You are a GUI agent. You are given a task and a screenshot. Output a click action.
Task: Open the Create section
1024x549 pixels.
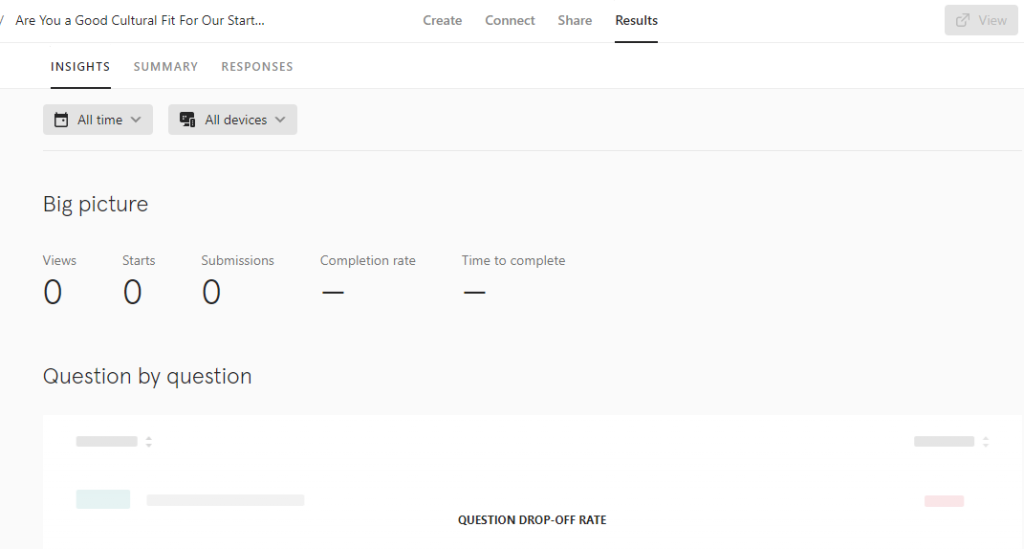(x=442, y=20)
